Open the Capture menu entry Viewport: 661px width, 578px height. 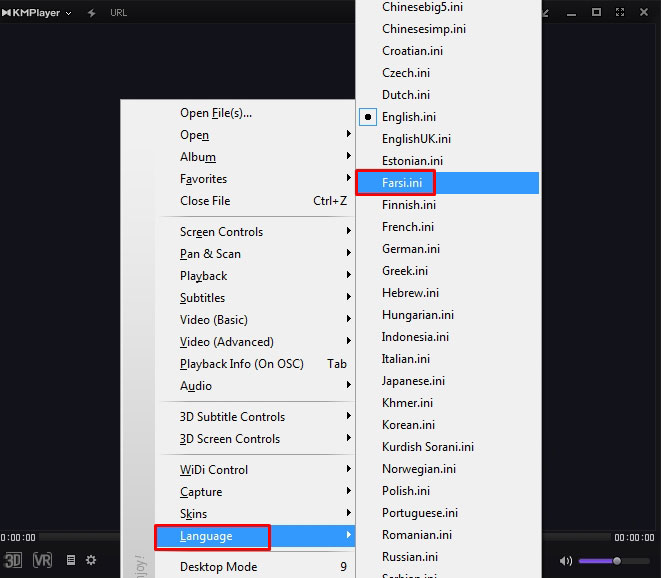(255, 492)
